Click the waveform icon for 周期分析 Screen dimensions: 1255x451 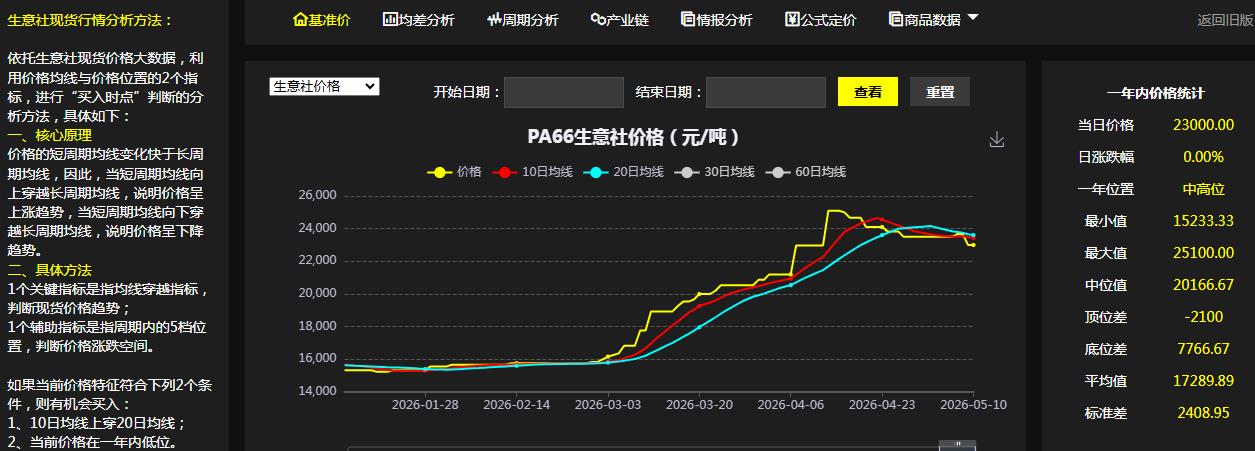tap(494, 19)
